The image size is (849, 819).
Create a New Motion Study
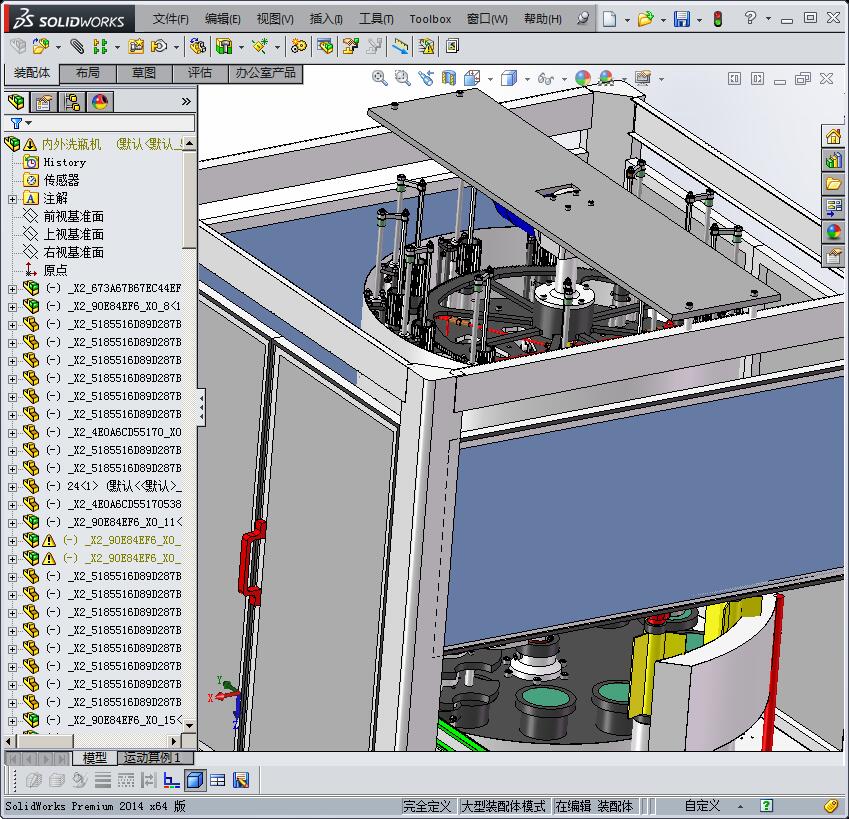(x=298, y=47)
